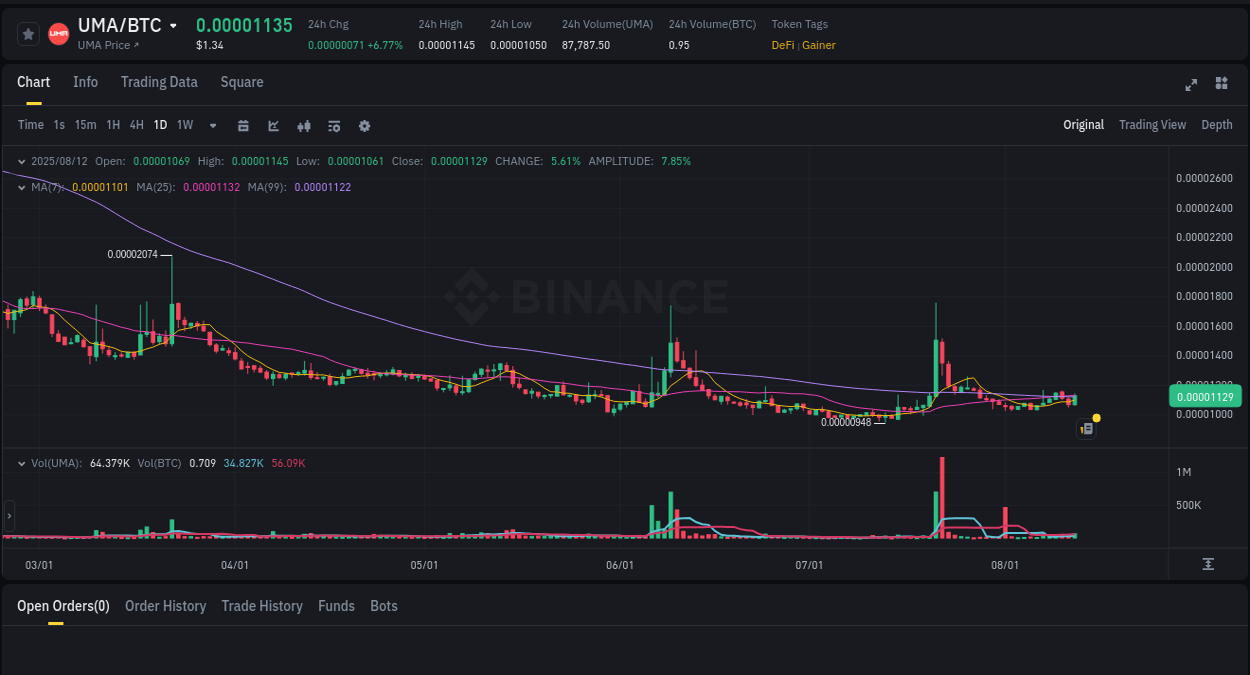Switch to the Trading Data tab
This screenshot has width=1250, height=675.
159,82
